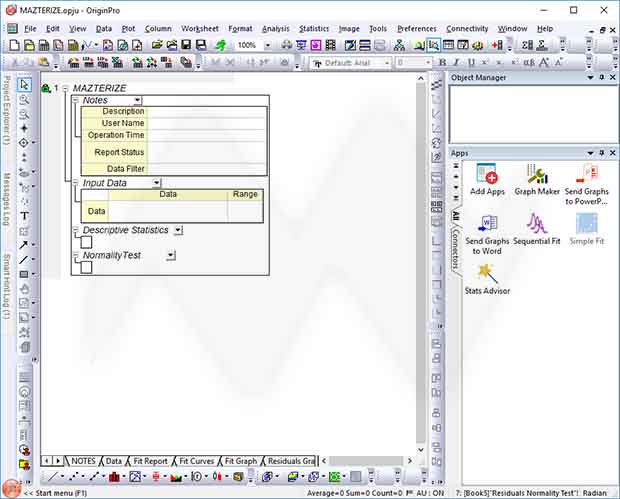Switch to the Fit Curves sheet tab
The width and height of the screenshot is (620, 499).
pyautogui.click(x=196, y=461)
